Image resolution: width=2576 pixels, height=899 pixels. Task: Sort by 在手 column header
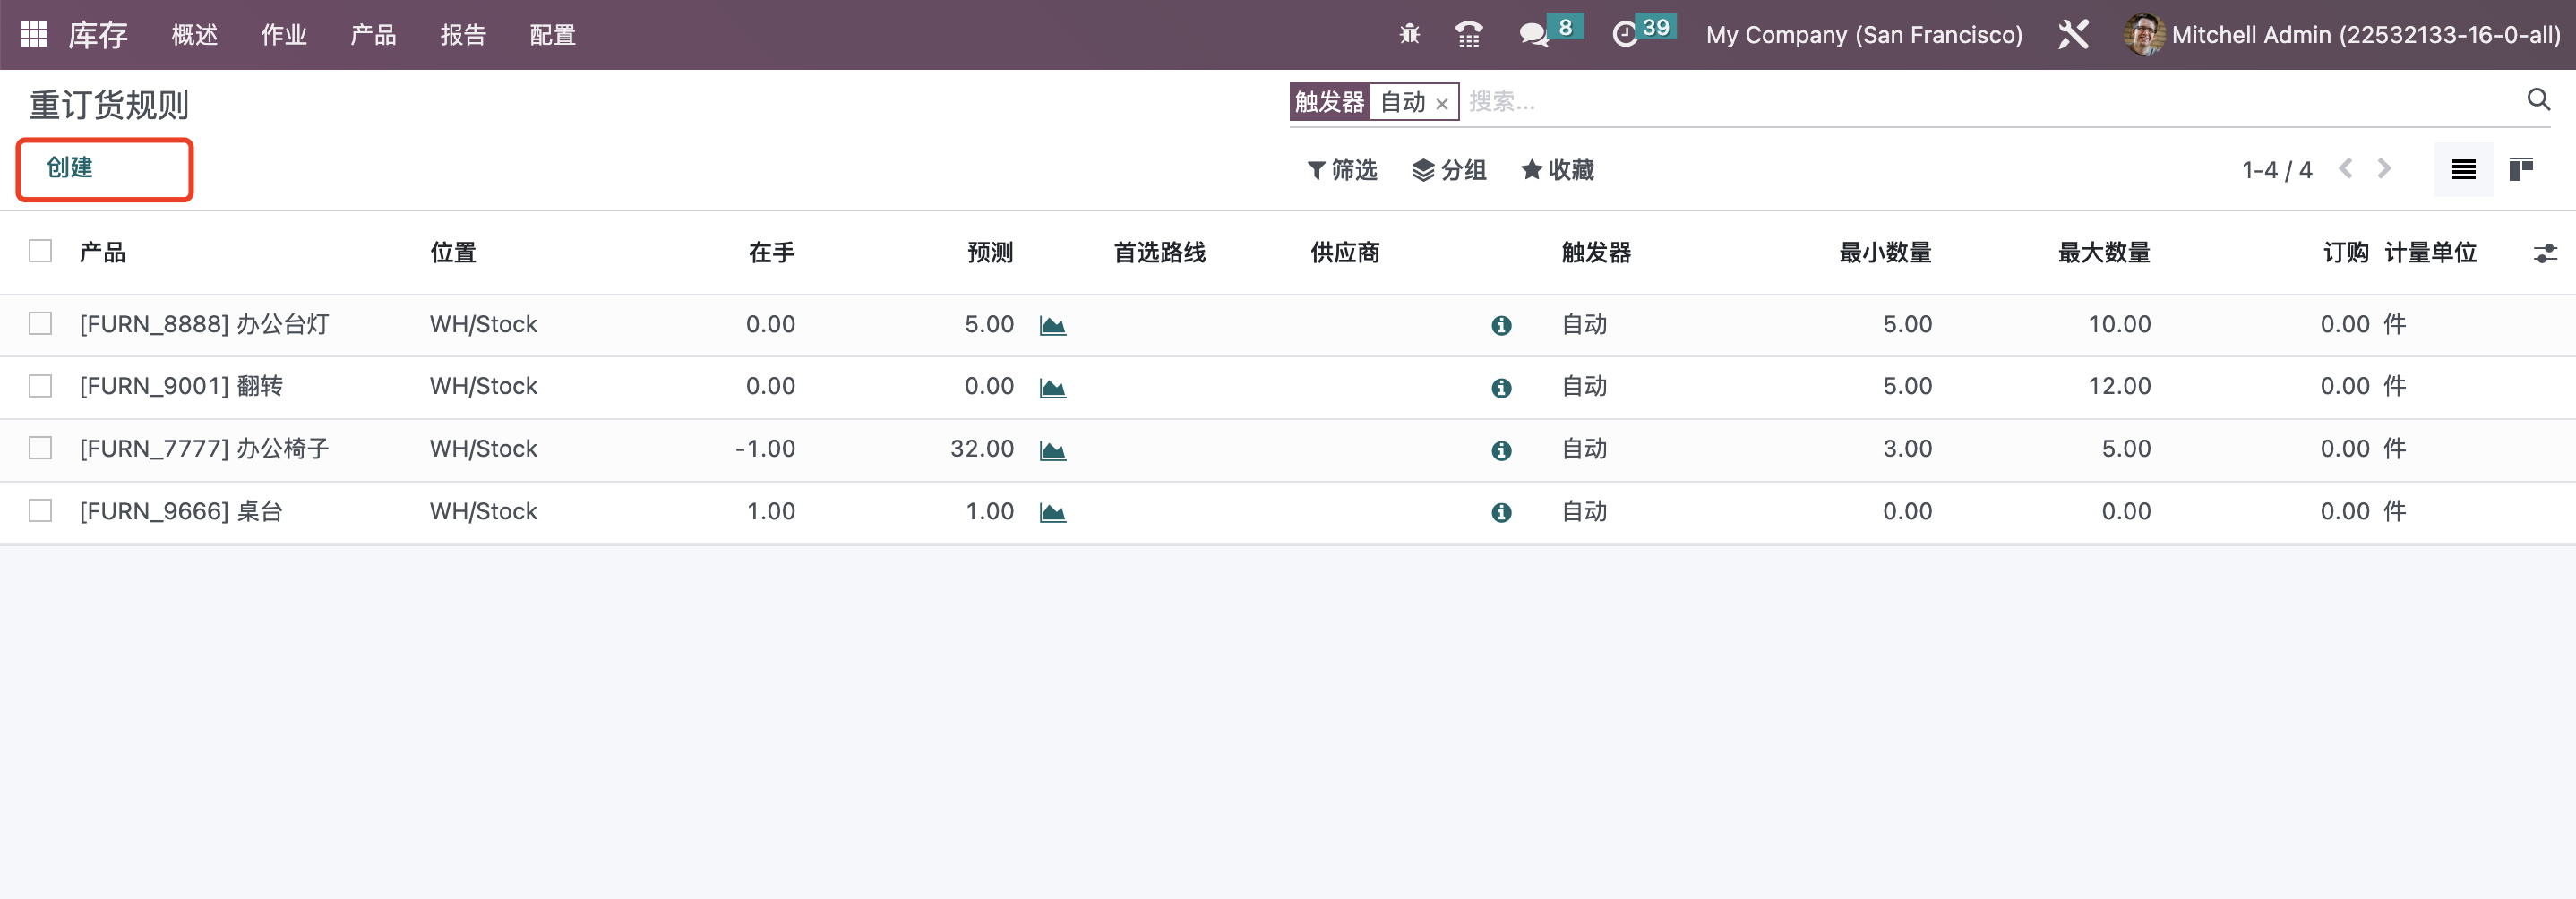click(772, 253)
